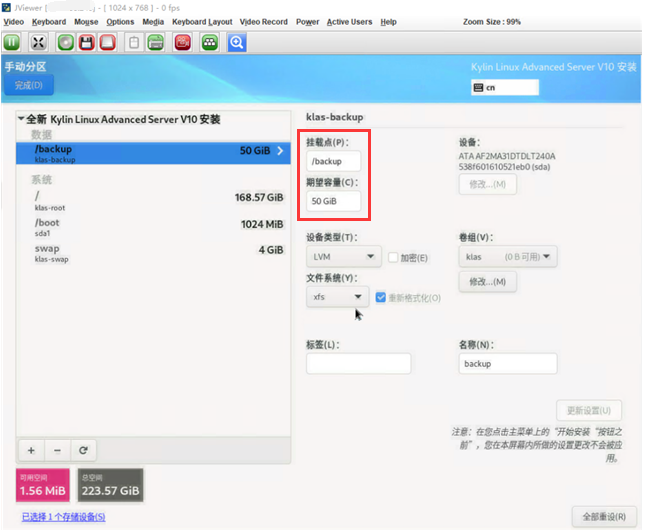Start video recording icon
Image resolution: width=646 pixels, height=532 pixels.
click(183, 42)
